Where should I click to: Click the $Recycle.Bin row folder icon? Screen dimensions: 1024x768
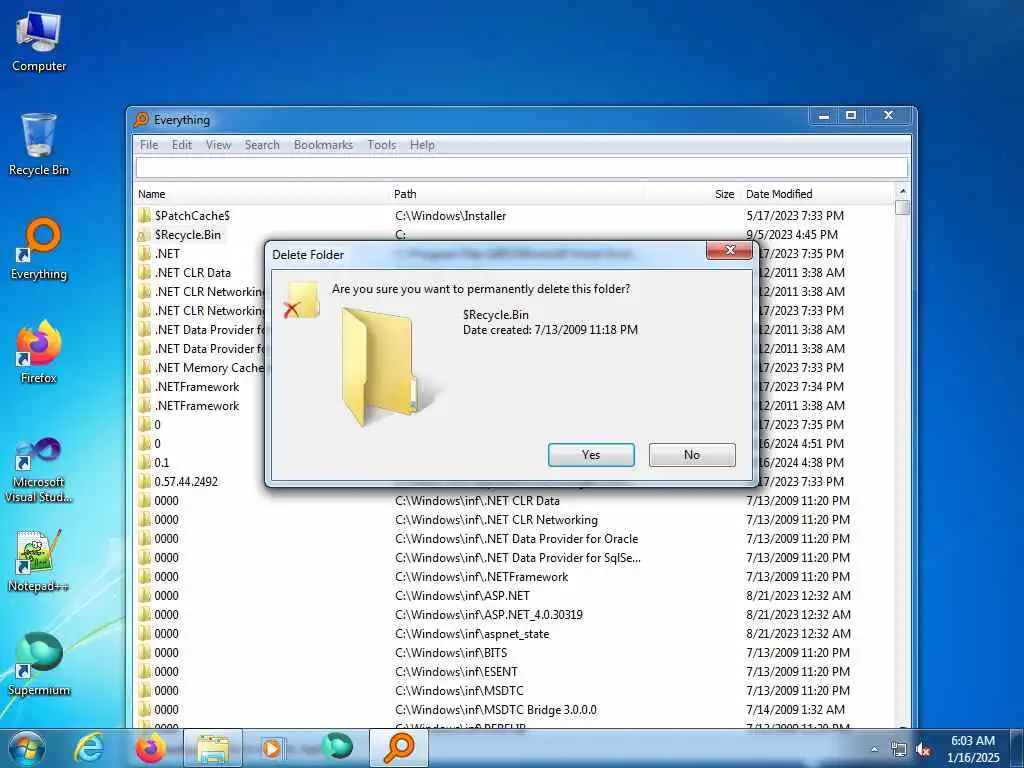(144, 235)
